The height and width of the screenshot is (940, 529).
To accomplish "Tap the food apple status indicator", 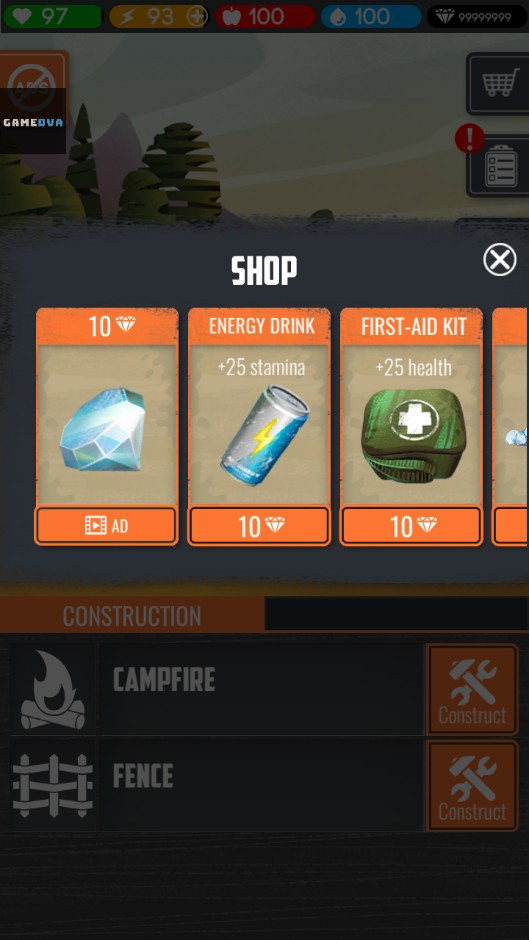I will point(265,17).
